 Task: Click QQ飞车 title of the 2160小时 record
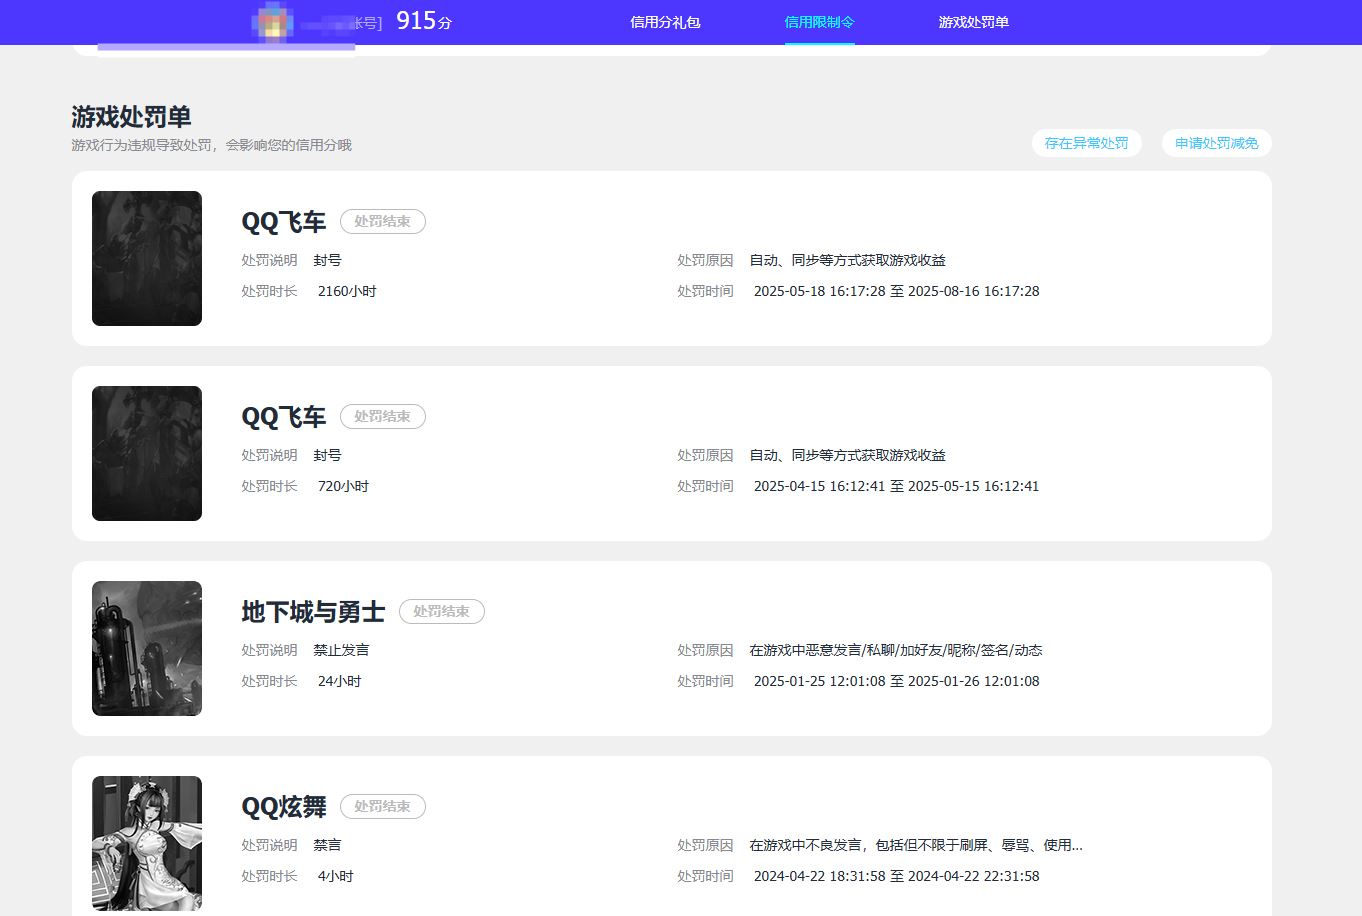[284, 221]
